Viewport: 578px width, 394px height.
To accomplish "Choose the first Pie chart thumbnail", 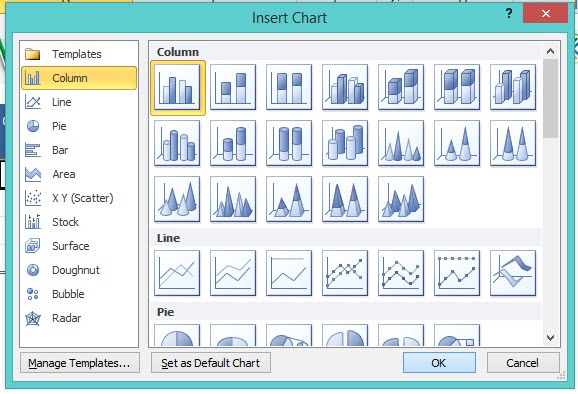I will [177, 335].
